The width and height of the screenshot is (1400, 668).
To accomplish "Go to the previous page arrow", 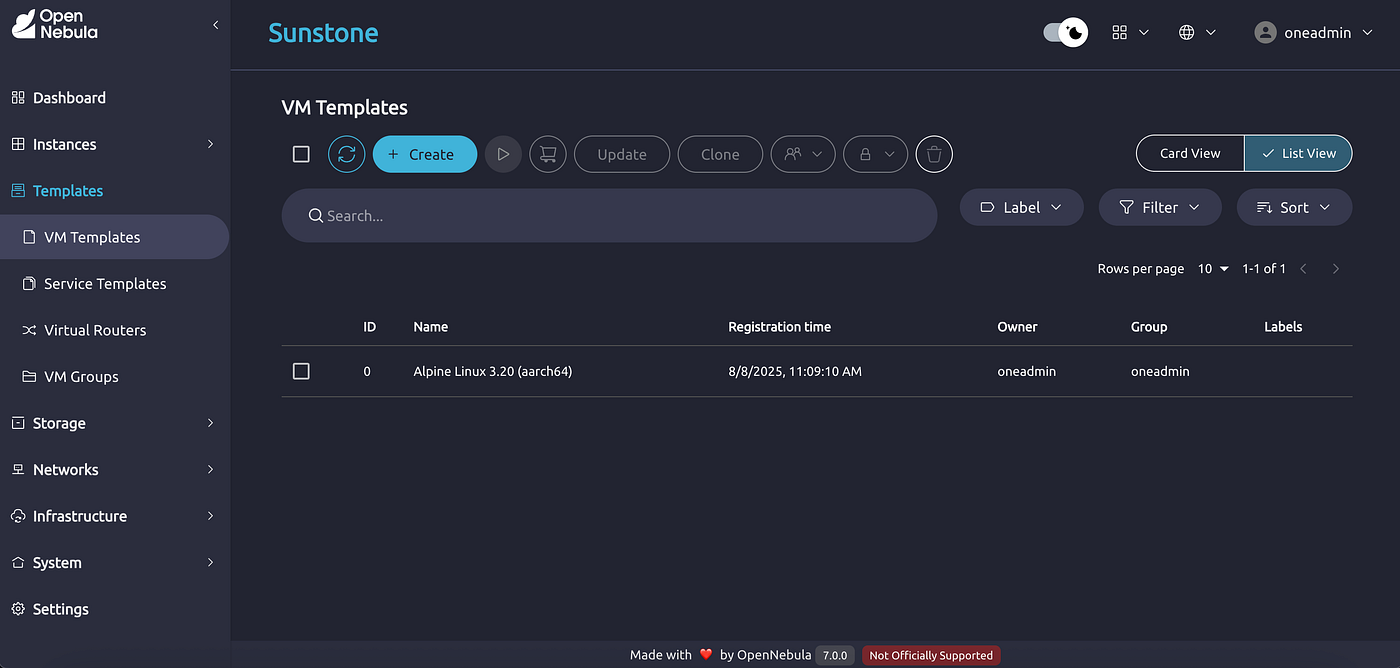I will click(x=1303, y=269).
